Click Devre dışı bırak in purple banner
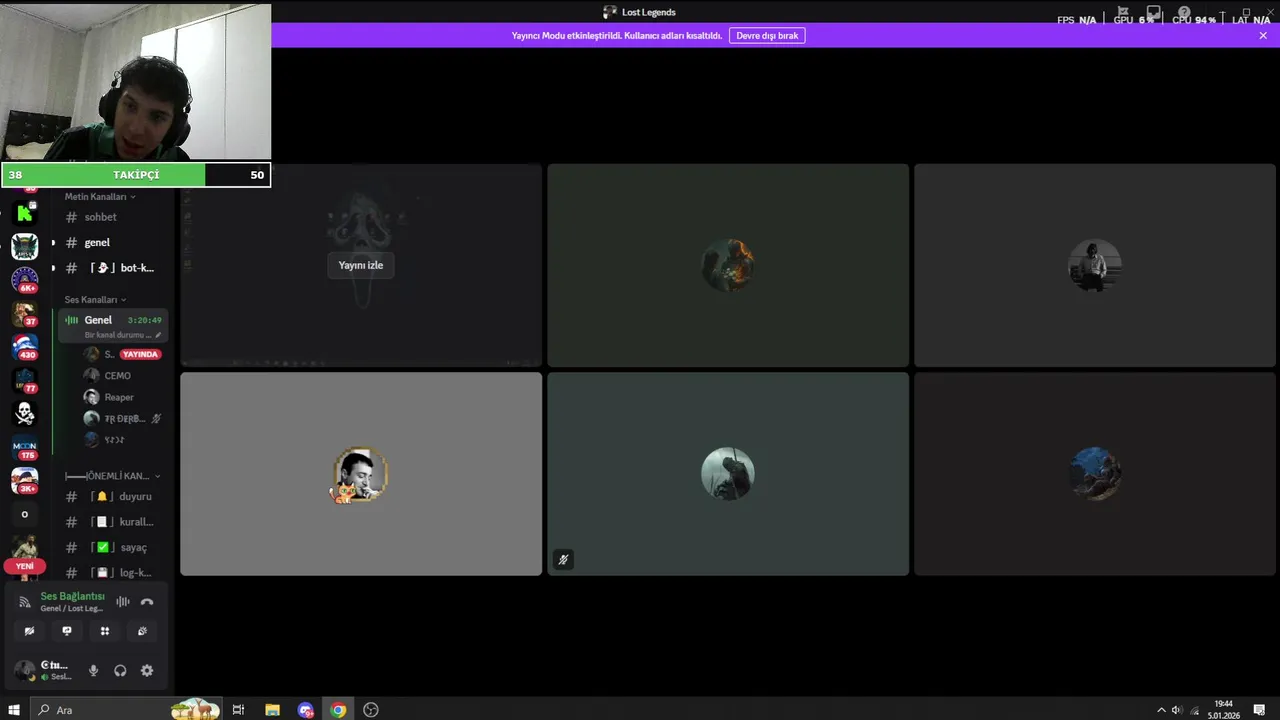The image size is (1280, 720). click(767, 35)
